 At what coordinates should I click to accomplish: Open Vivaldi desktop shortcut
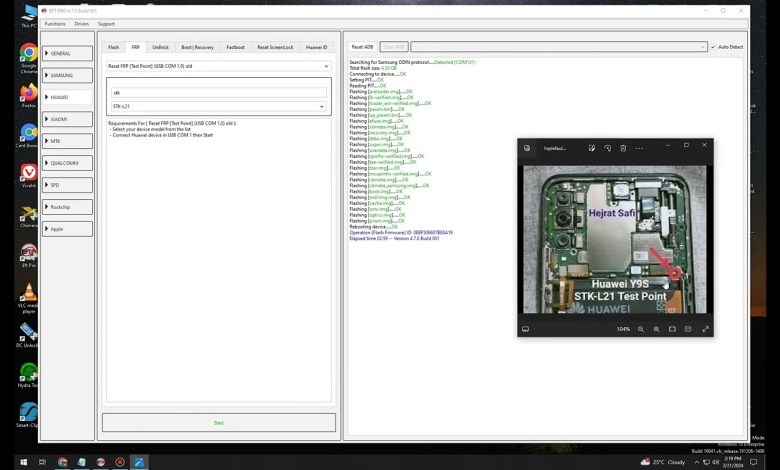(x=28, y=176)
